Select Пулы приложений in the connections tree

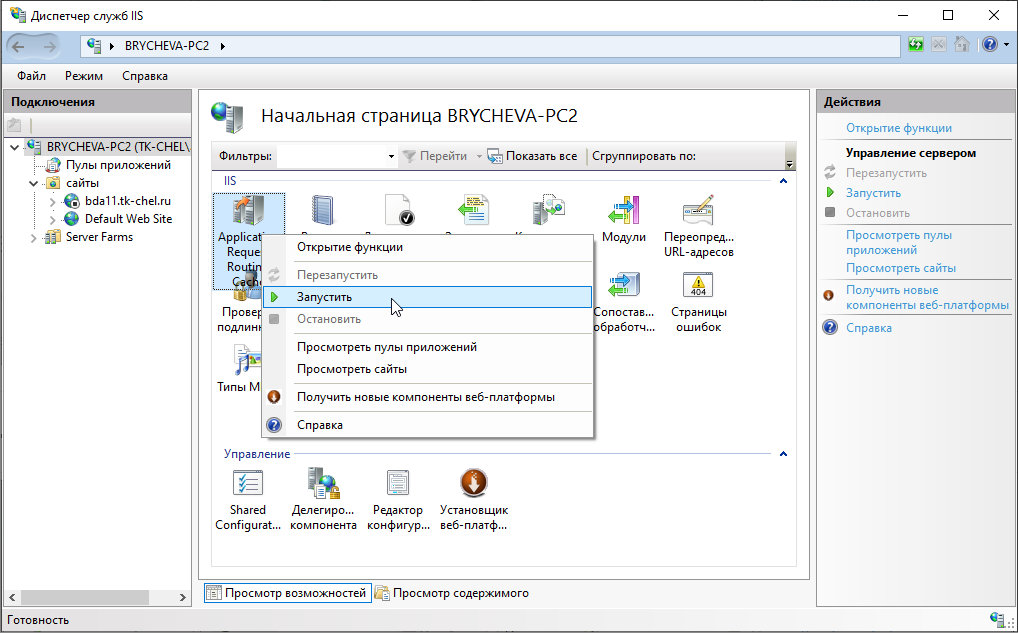(x=118, y=165)
